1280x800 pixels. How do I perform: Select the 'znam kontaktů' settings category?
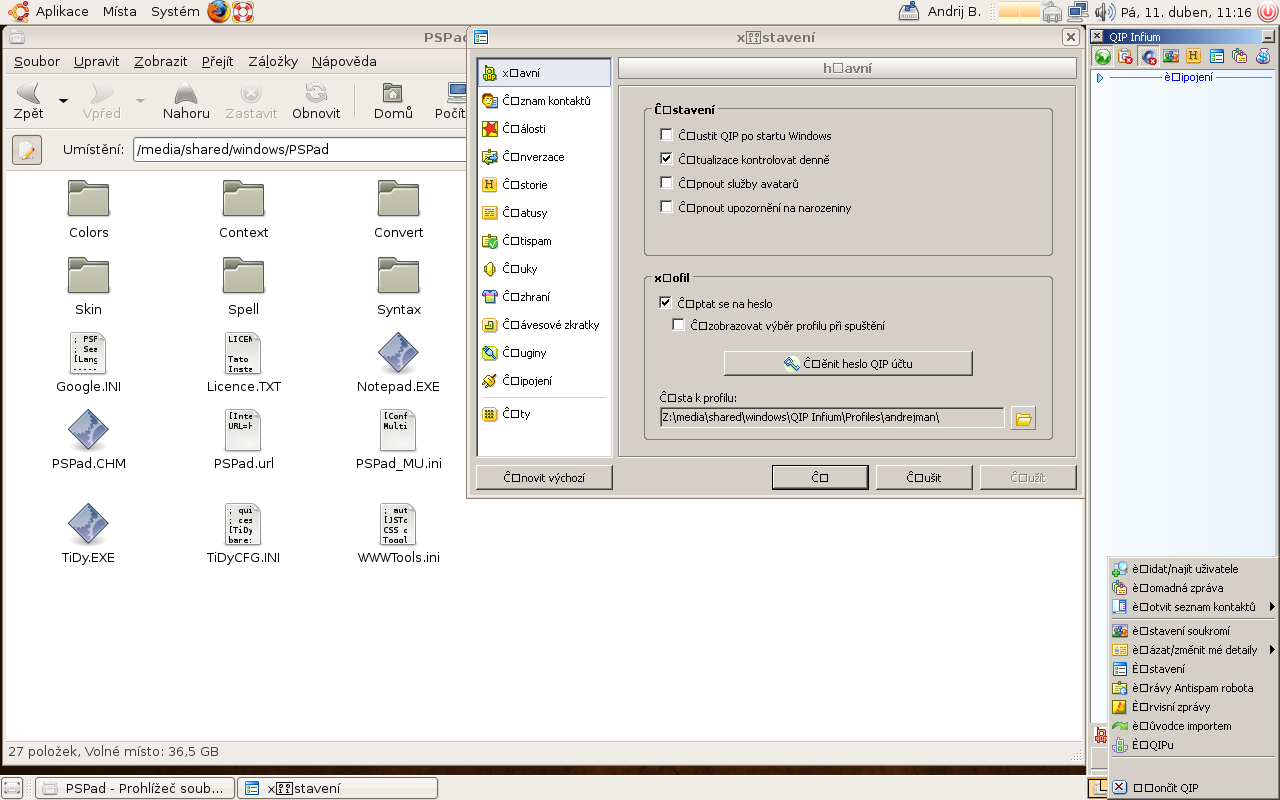coord(544,101)
